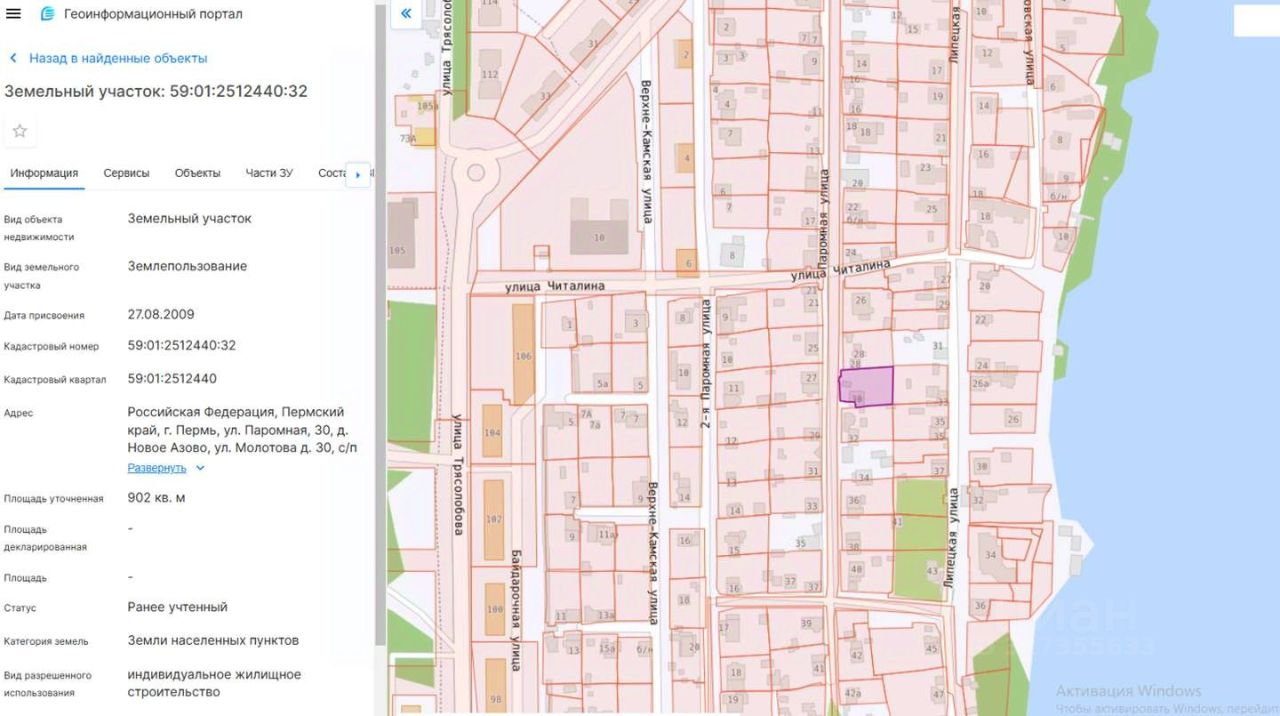Switch to the Сервисы tab
Viewport: 1280px width, 716px height.
[126, 173]
